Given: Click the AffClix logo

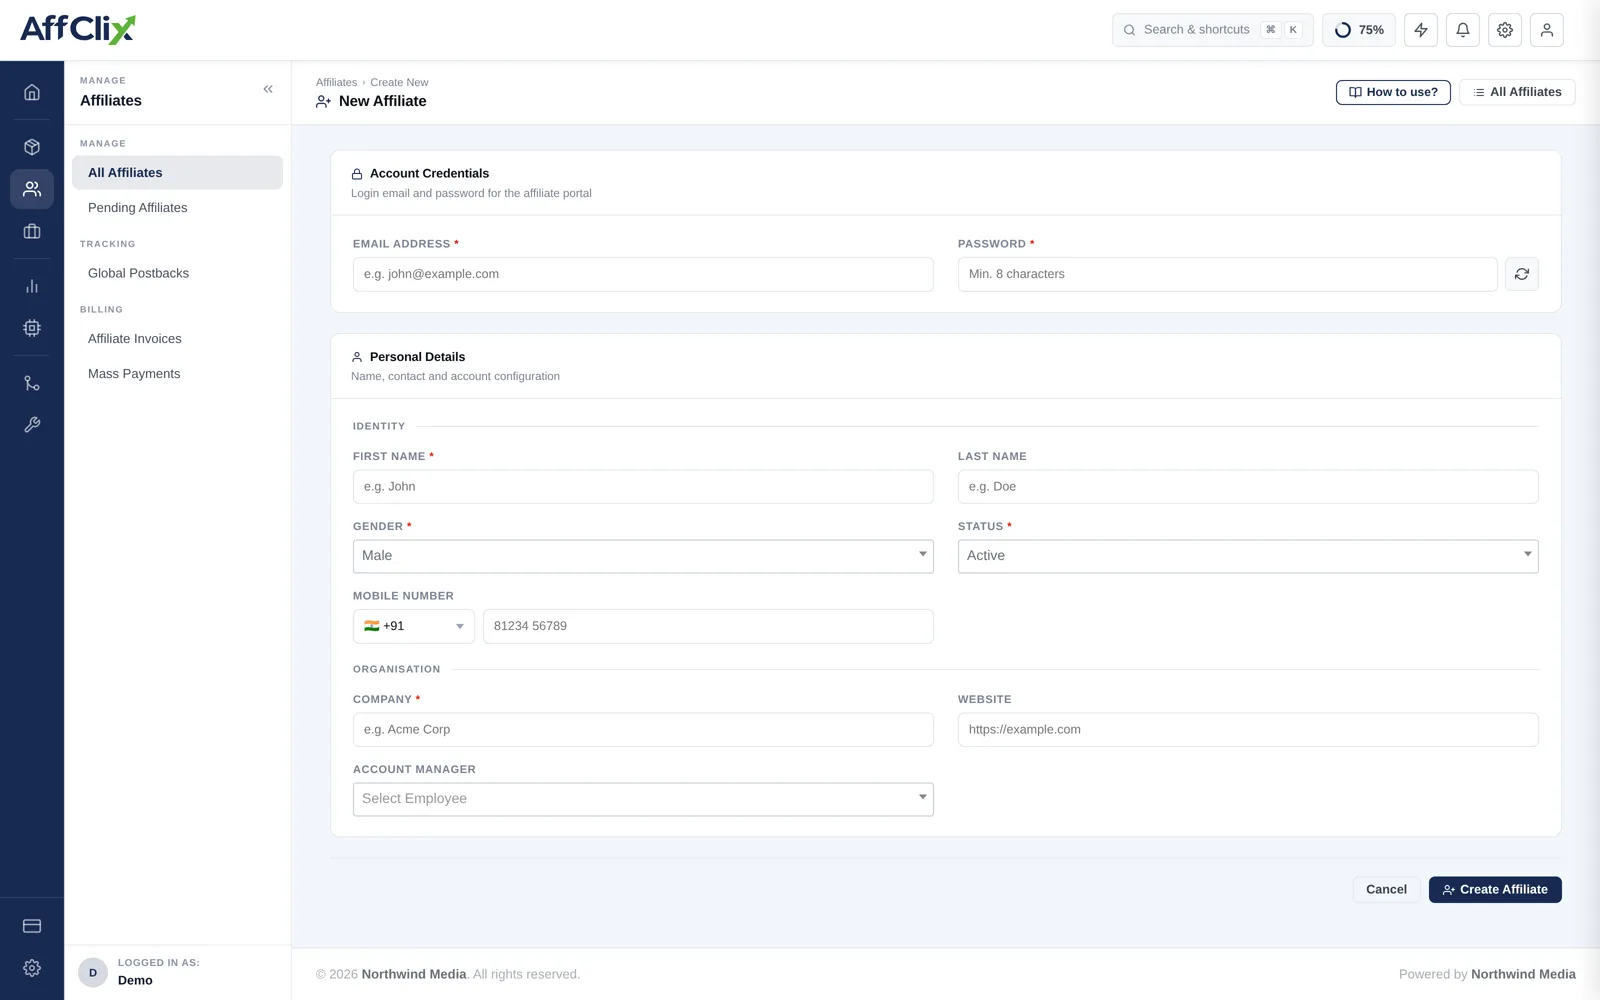Looking at the screenshot, I should point(78,29).
